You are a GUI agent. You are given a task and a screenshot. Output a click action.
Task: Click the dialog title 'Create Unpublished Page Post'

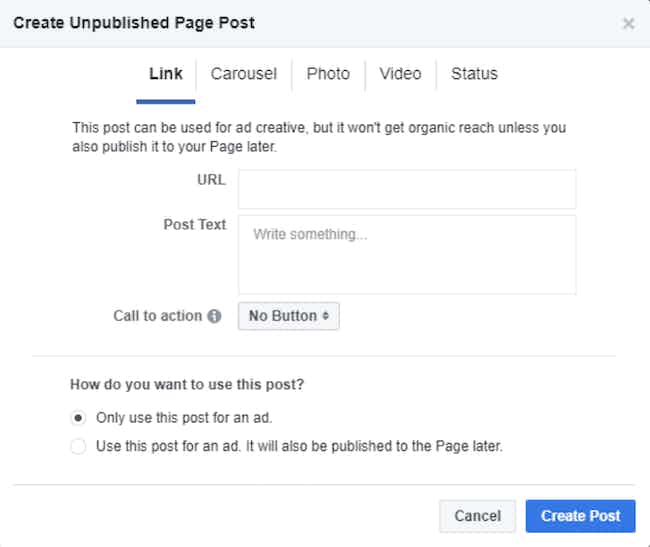[x=134, y=22]
